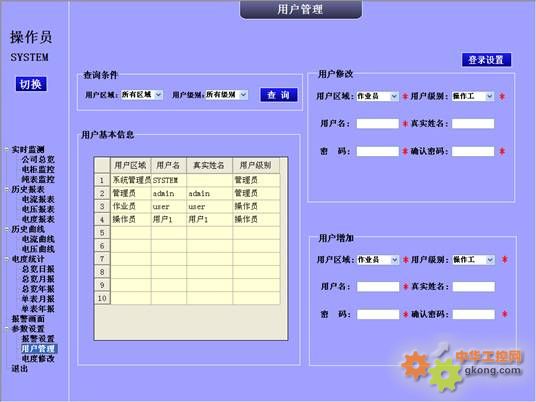The width and height of the screenshot is (536, 402).
Task: Open the 登录设置 login settings button
Action: (x=486, y=60)
